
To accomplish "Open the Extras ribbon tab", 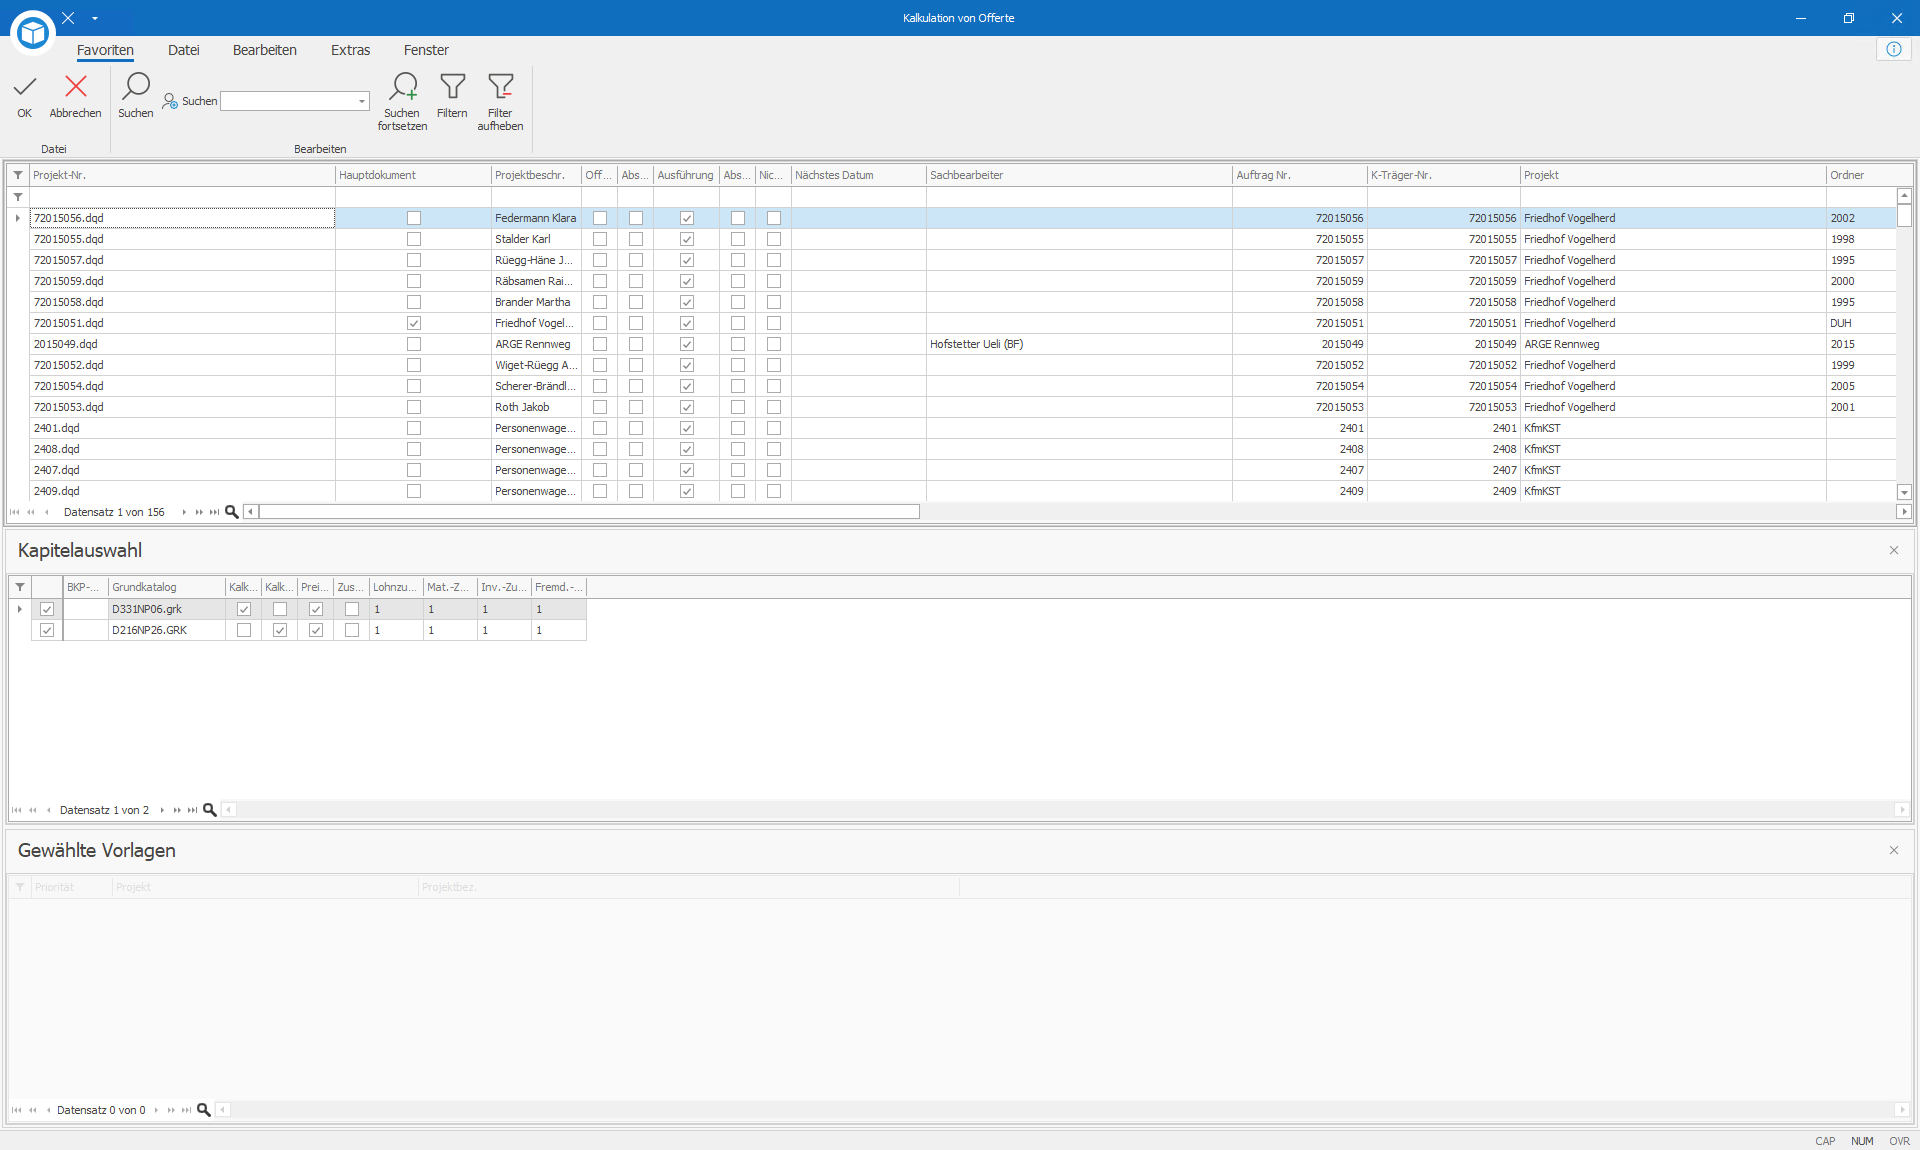I will click(x=351, y=50).
